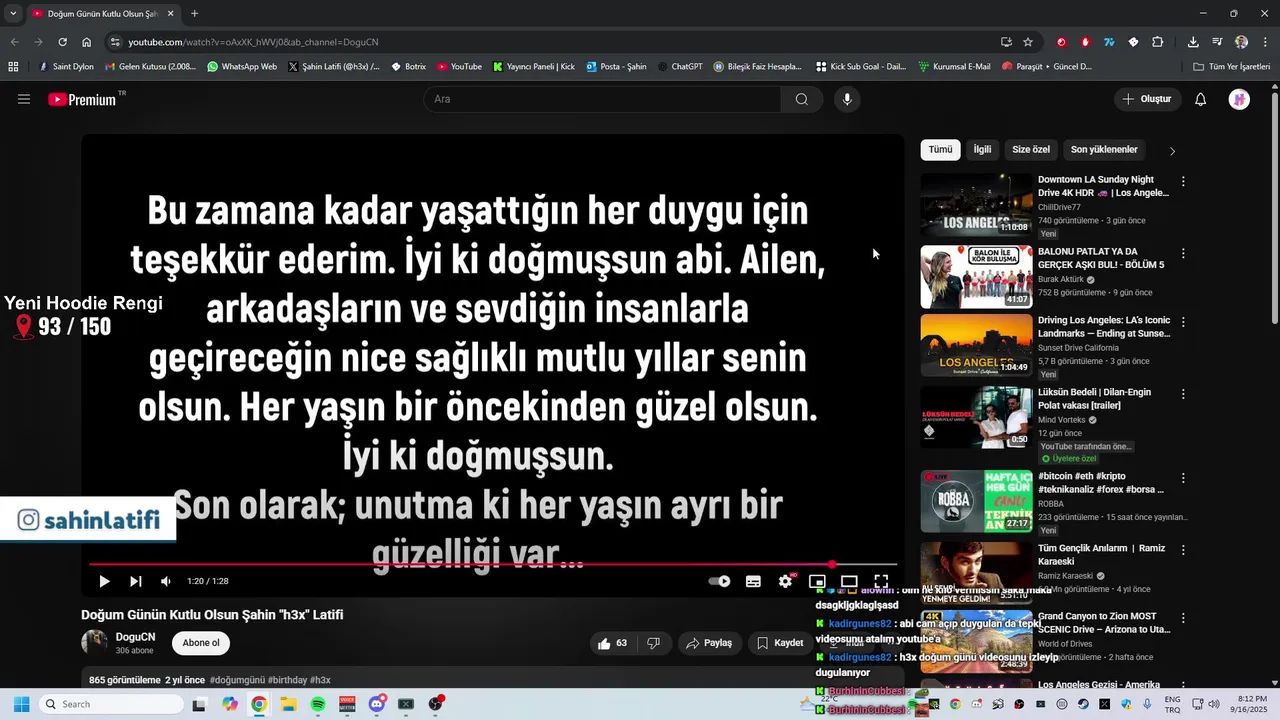This screenshot has width=1280, height=720.
Task: Open Chrome downloads
Action: 1193,42
